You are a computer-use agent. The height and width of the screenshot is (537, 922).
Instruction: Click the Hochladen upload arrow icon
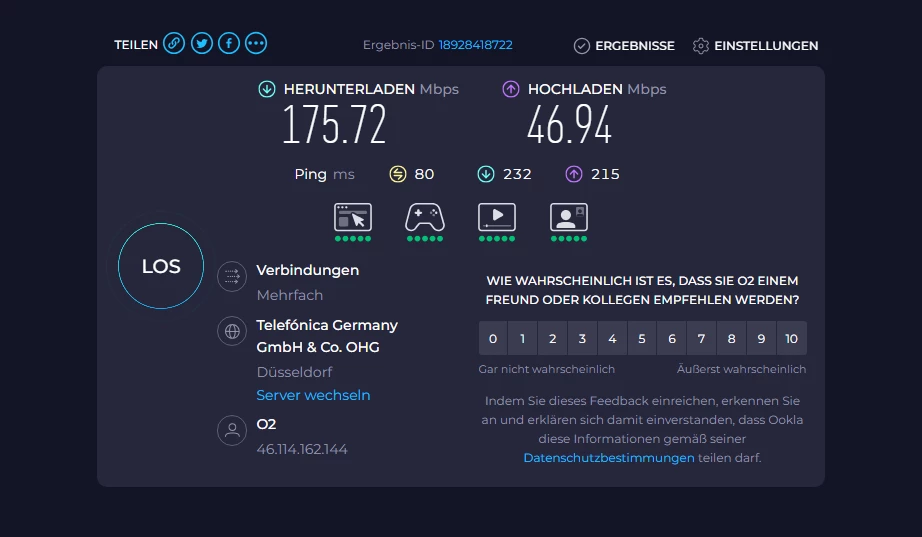[x=510, y=89]
